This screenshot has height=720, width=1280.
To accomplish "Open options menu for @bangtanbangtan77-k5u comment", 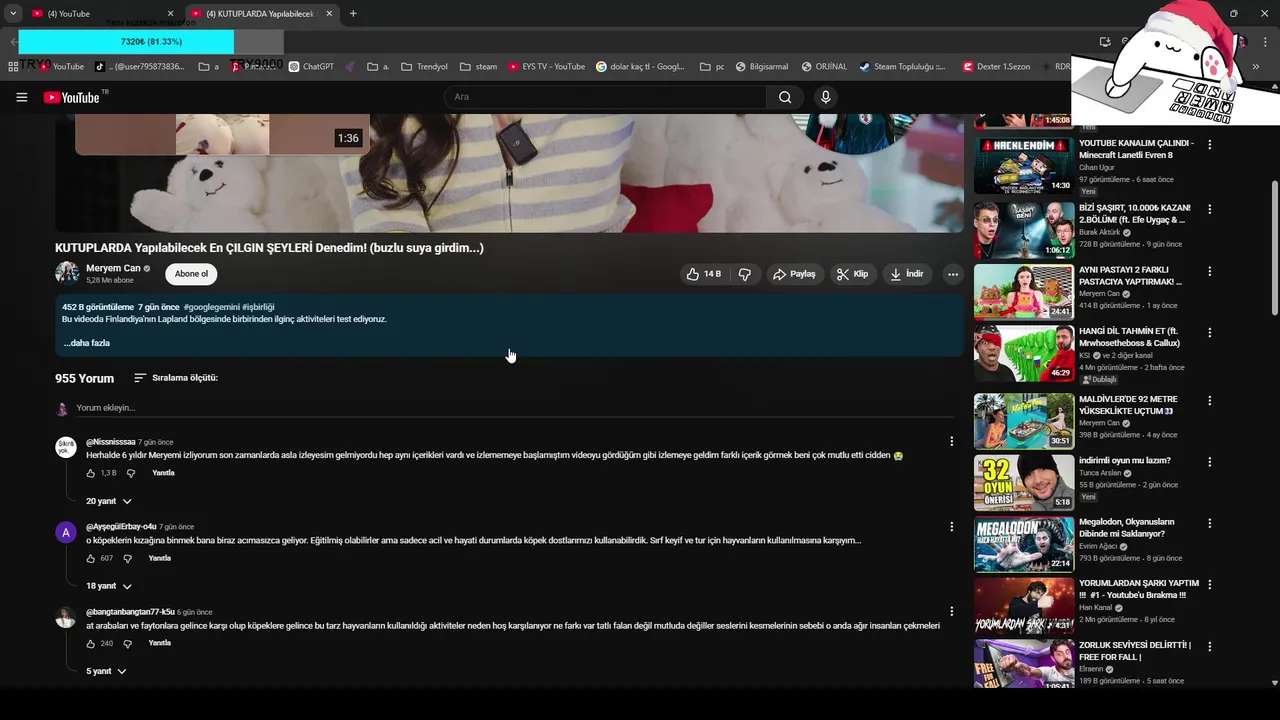I will [x=951, y=611].
